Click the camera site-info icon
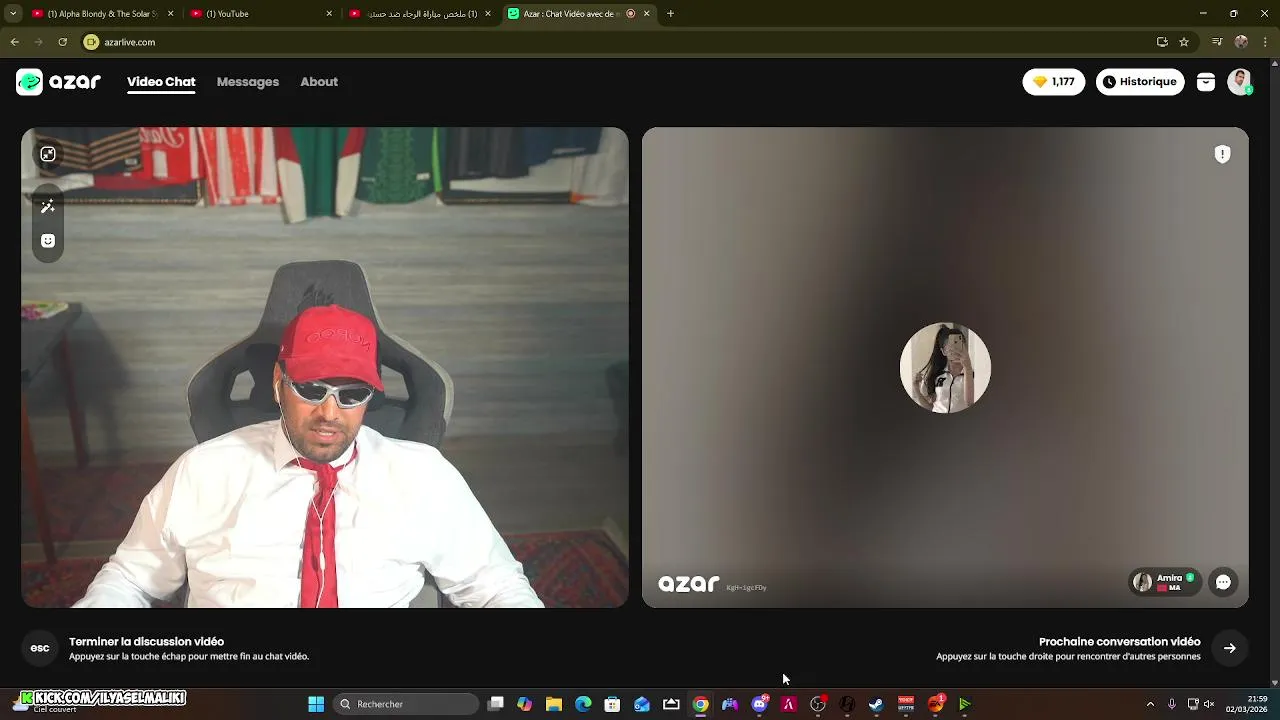This screenshot has width=1280, height=720. tap(92, 42)
